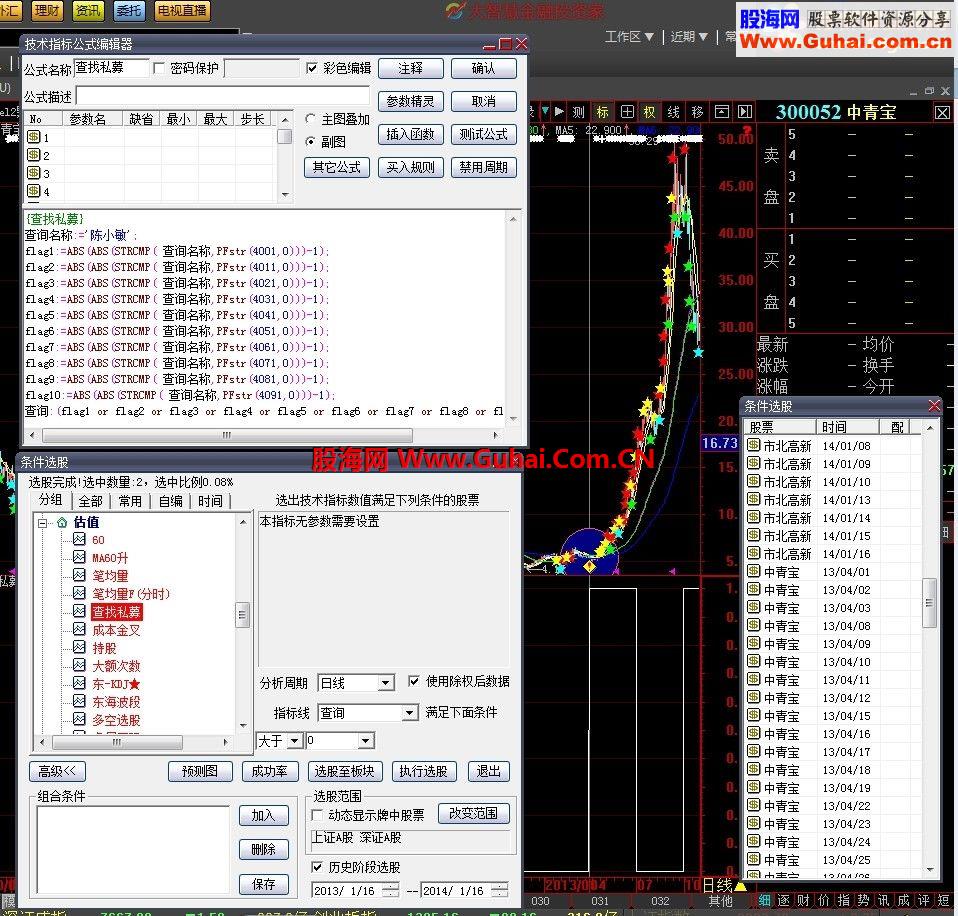Screen dimensions: 958x916
Task: Expand the 指标线 查询 combo box
Action: tap(409, 713)
